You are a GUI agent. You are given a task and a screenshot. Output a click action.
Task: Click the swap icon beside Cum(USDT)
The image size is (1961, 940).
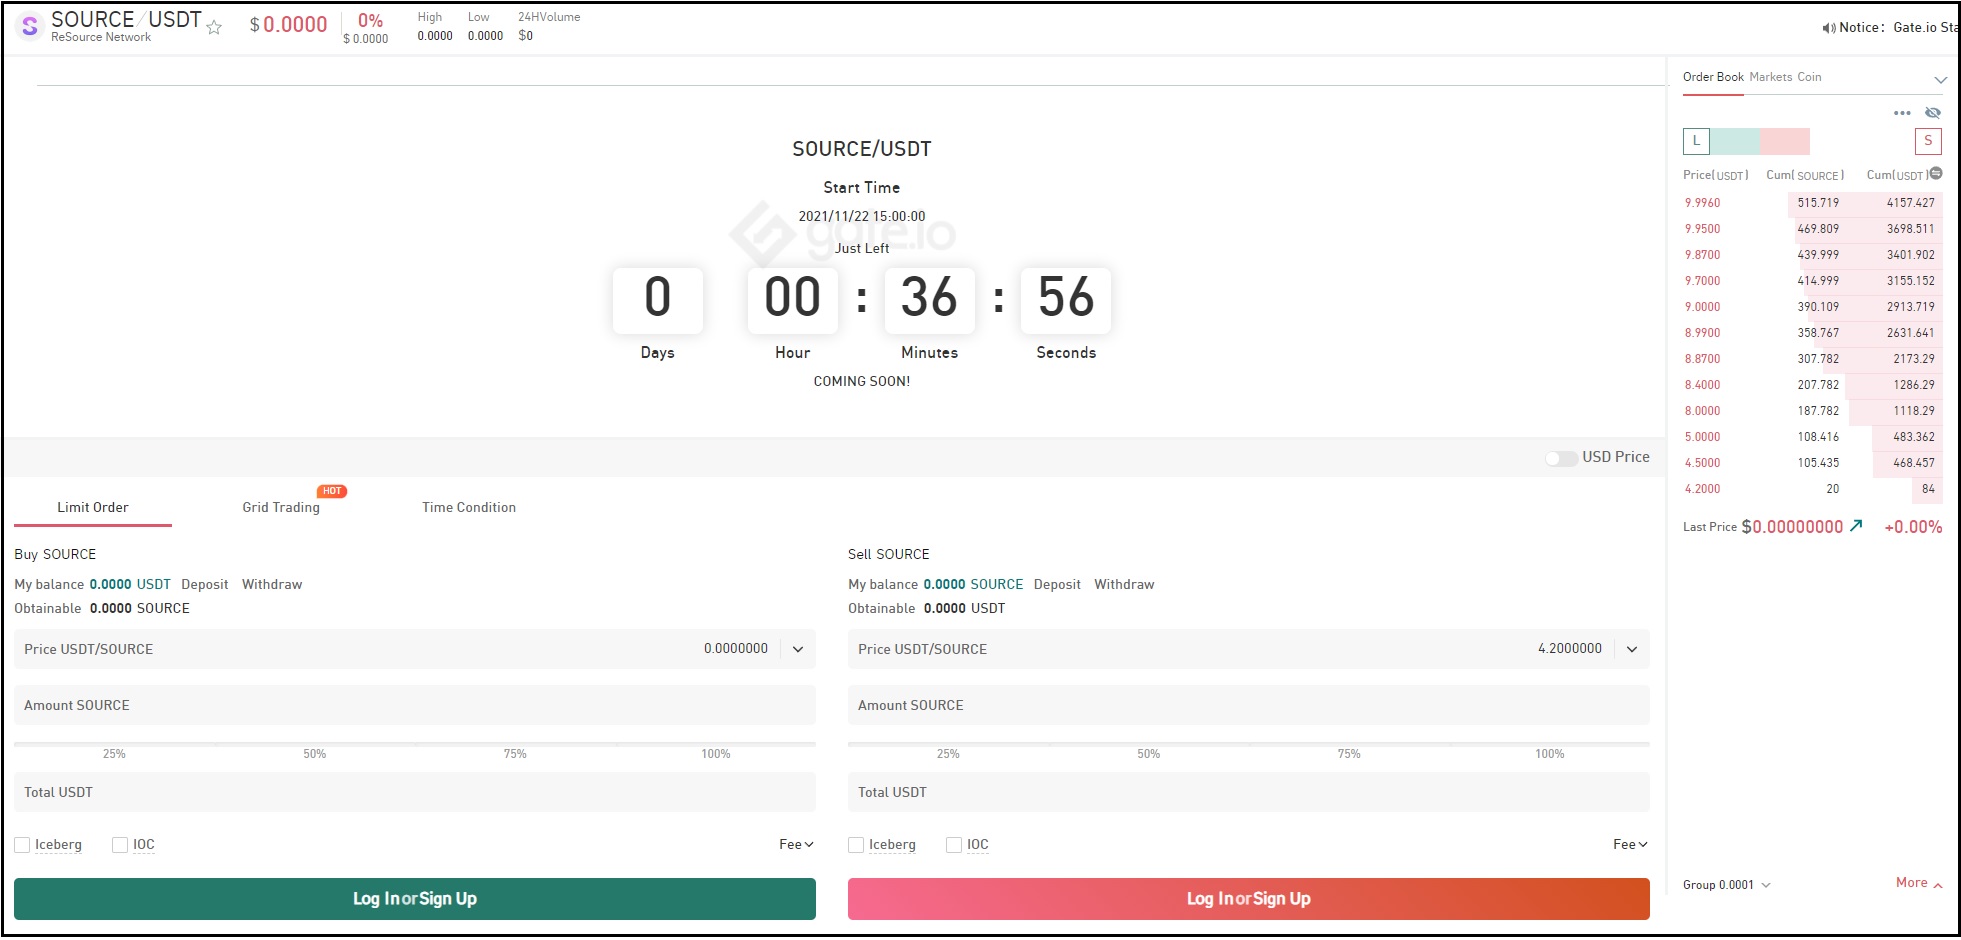pyautogui.click(x=1936, y=174)
